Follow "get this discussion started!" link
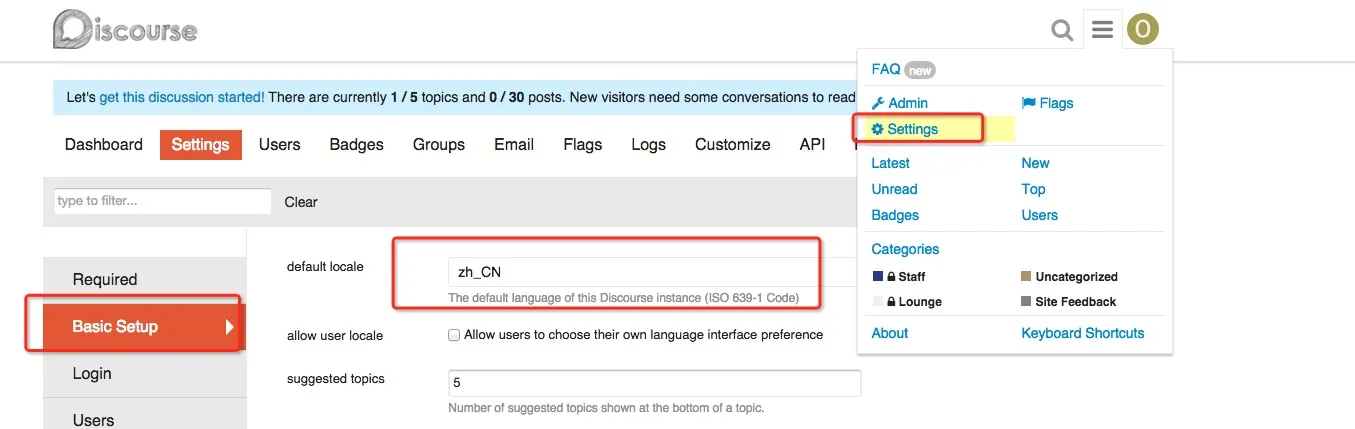1355x429 pixels. point(182,98)
